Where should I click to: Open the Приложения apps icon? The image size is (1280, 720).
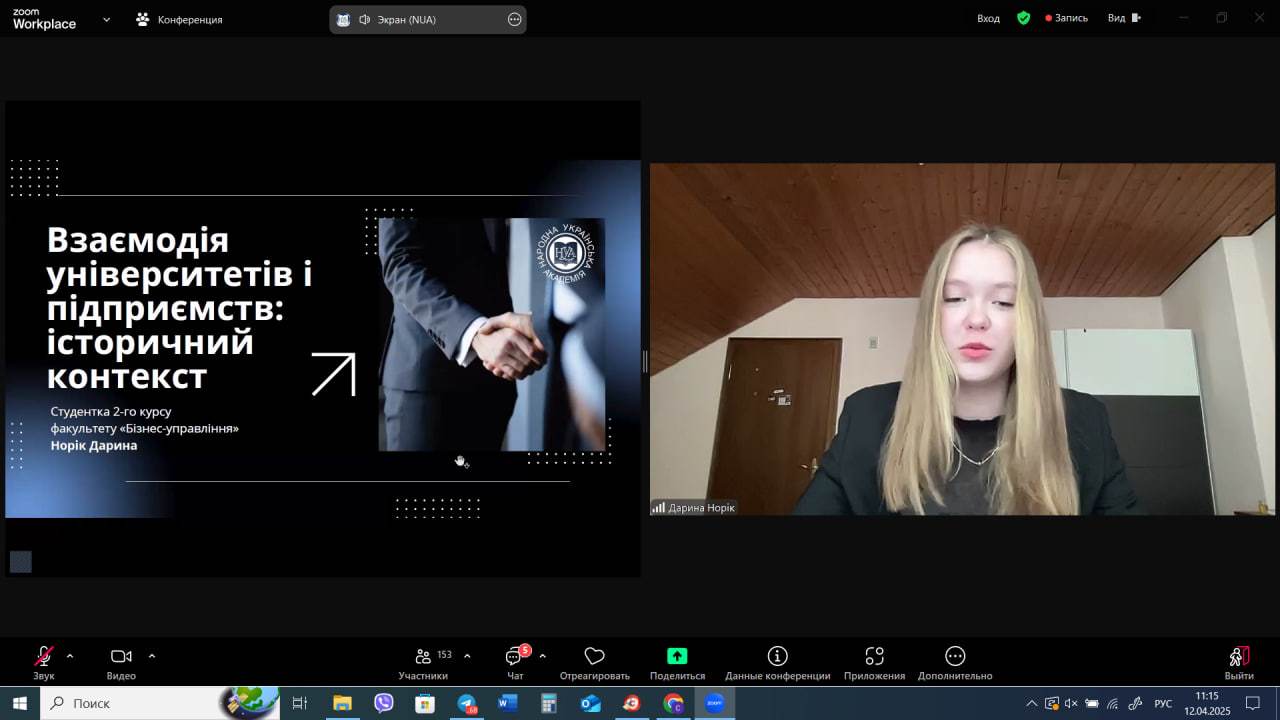coord(874,656)
